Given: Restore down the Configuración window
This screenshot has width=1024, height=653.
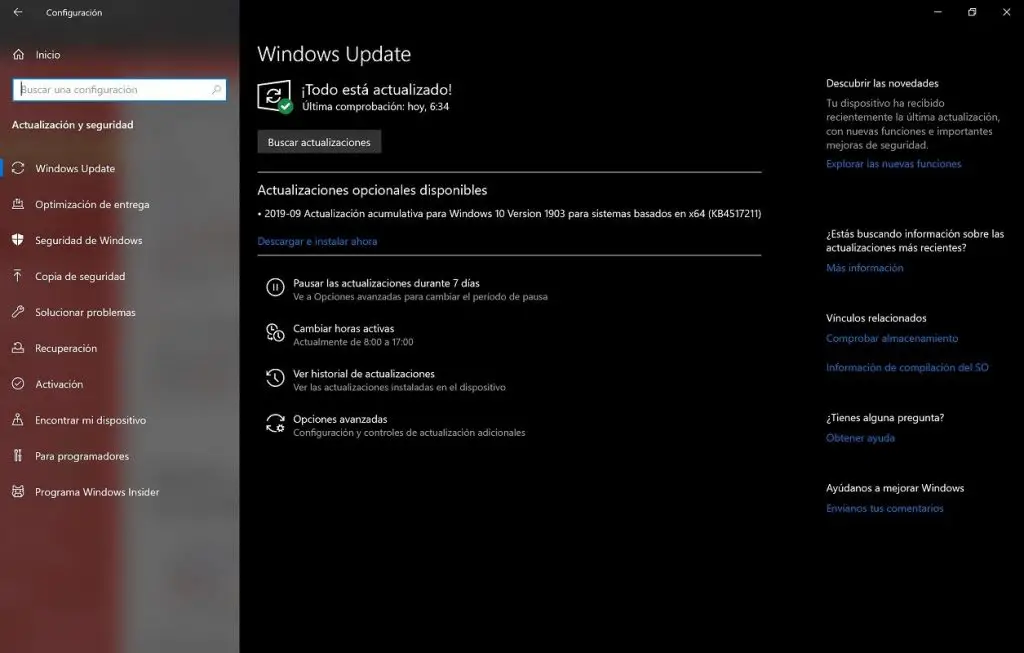Looking at the screenshot, I should [x=972, y=12].
